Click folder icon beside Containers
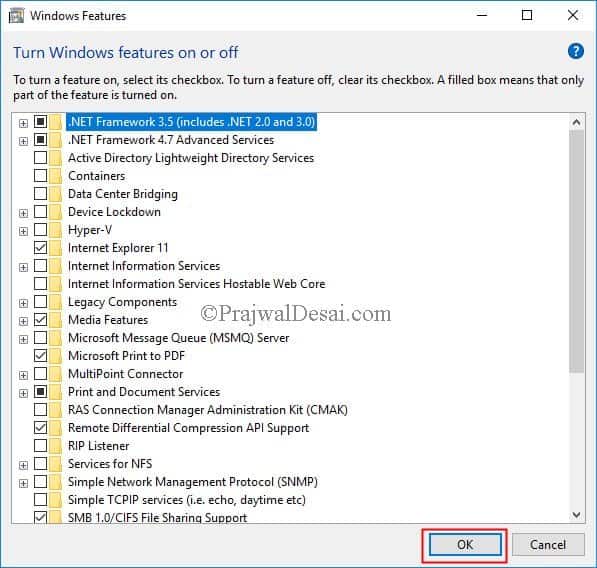This screenshot has height=568, width=597. click(x=55, y=176)
